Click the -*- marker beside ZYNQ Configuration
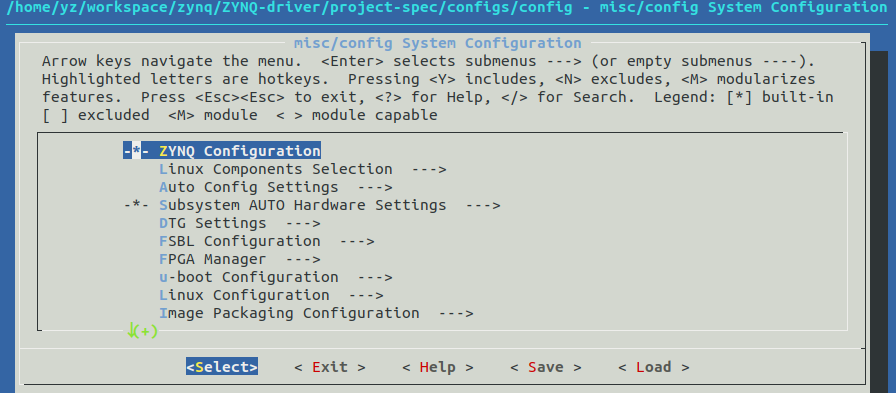 click(x=136, y=151)
